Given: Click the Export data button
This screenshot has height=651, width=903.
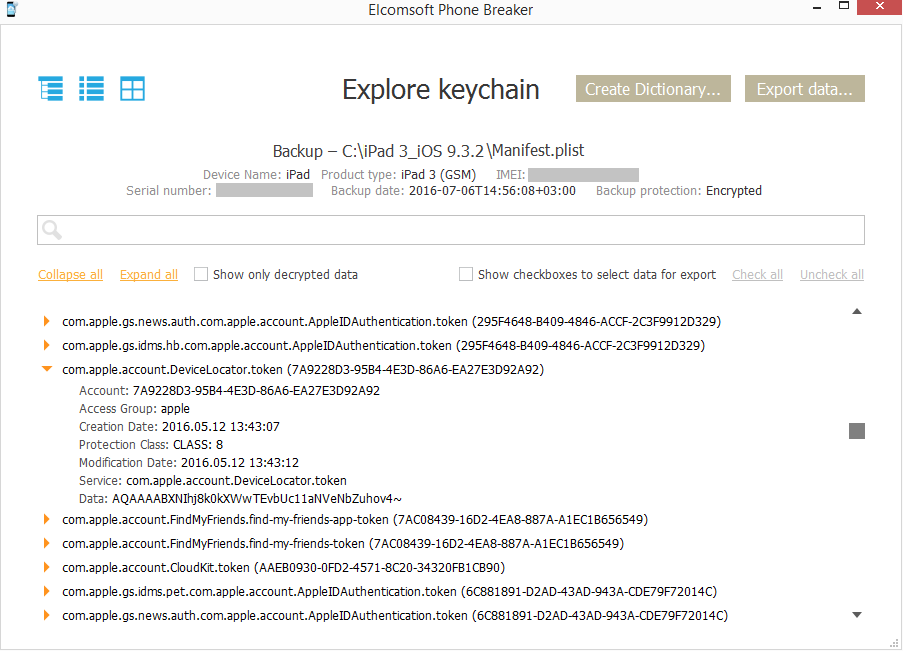Looking at the screenshot, I should point(804,89).
